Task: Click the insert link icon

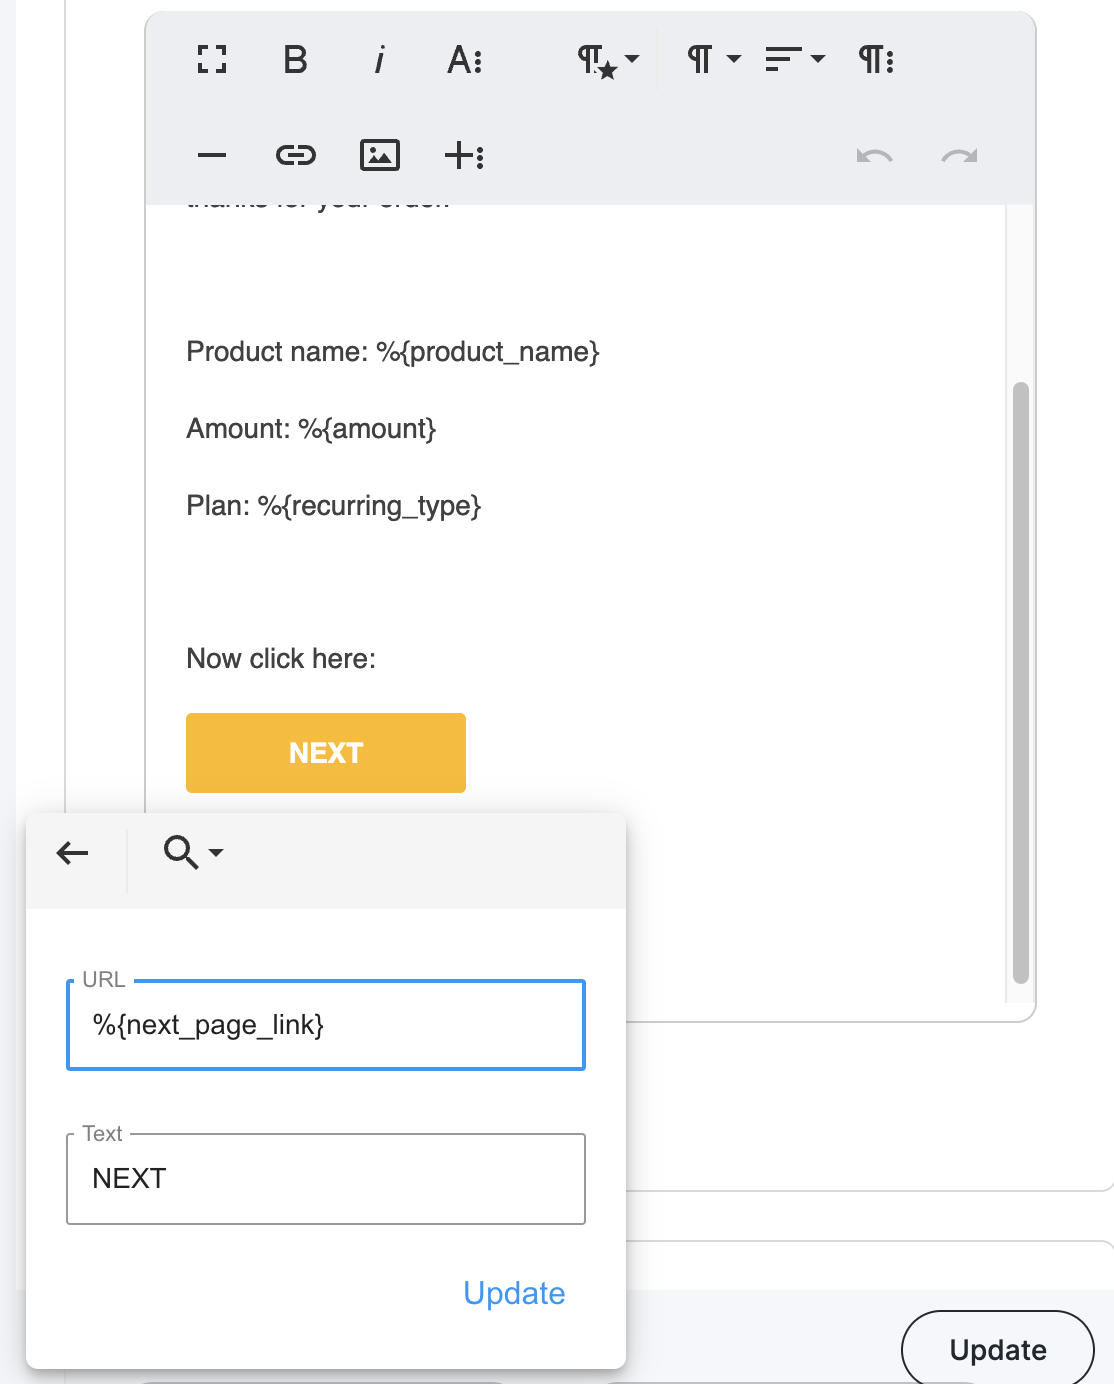Action: (x=296, y=155)
